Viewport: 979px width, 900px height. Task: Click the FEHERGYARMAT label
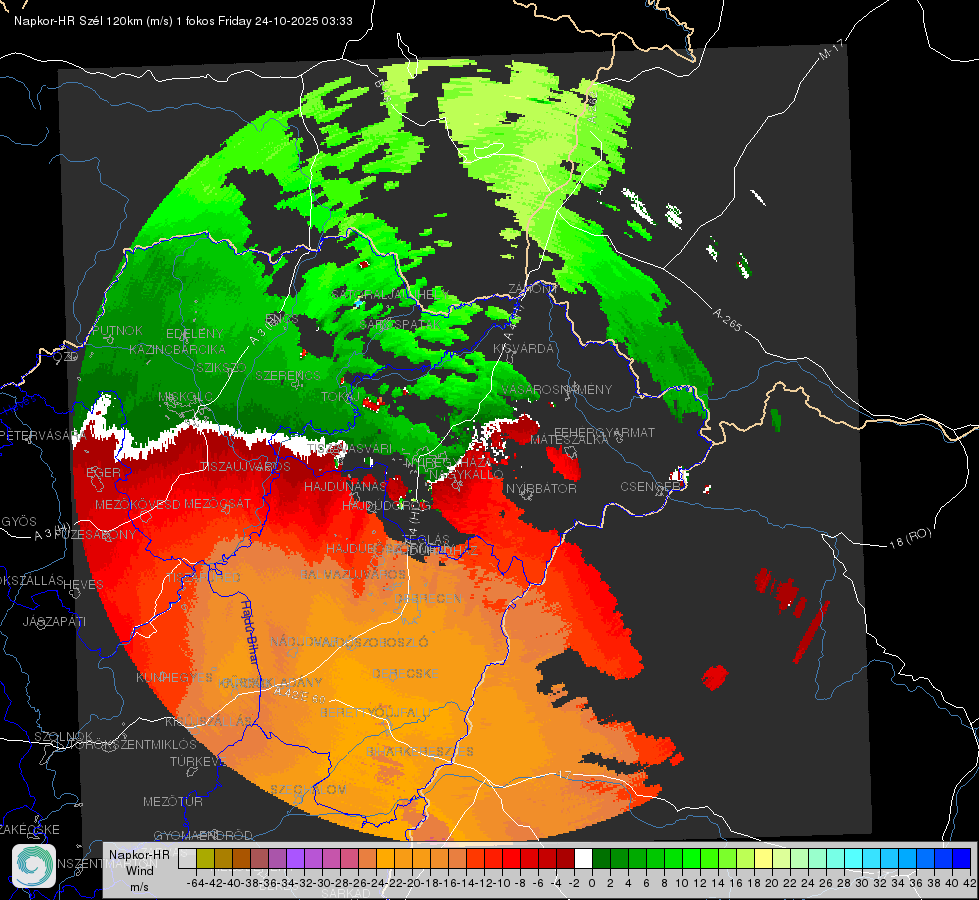pyautogui.click(x=604, y=432)
